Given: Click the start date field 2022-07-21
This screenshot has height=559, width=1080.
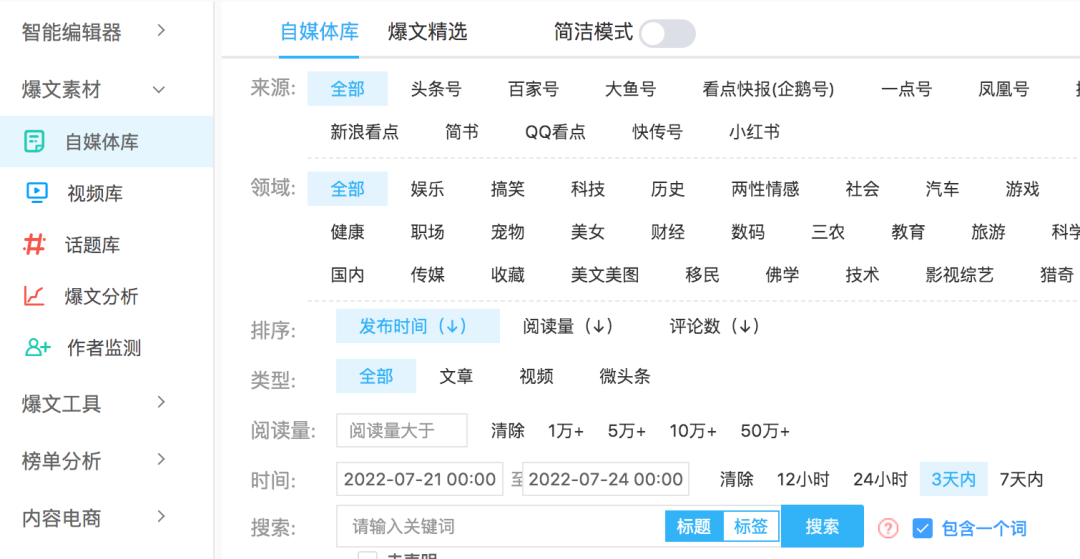Looking at the screenshot, I should (x=419, y=479).
